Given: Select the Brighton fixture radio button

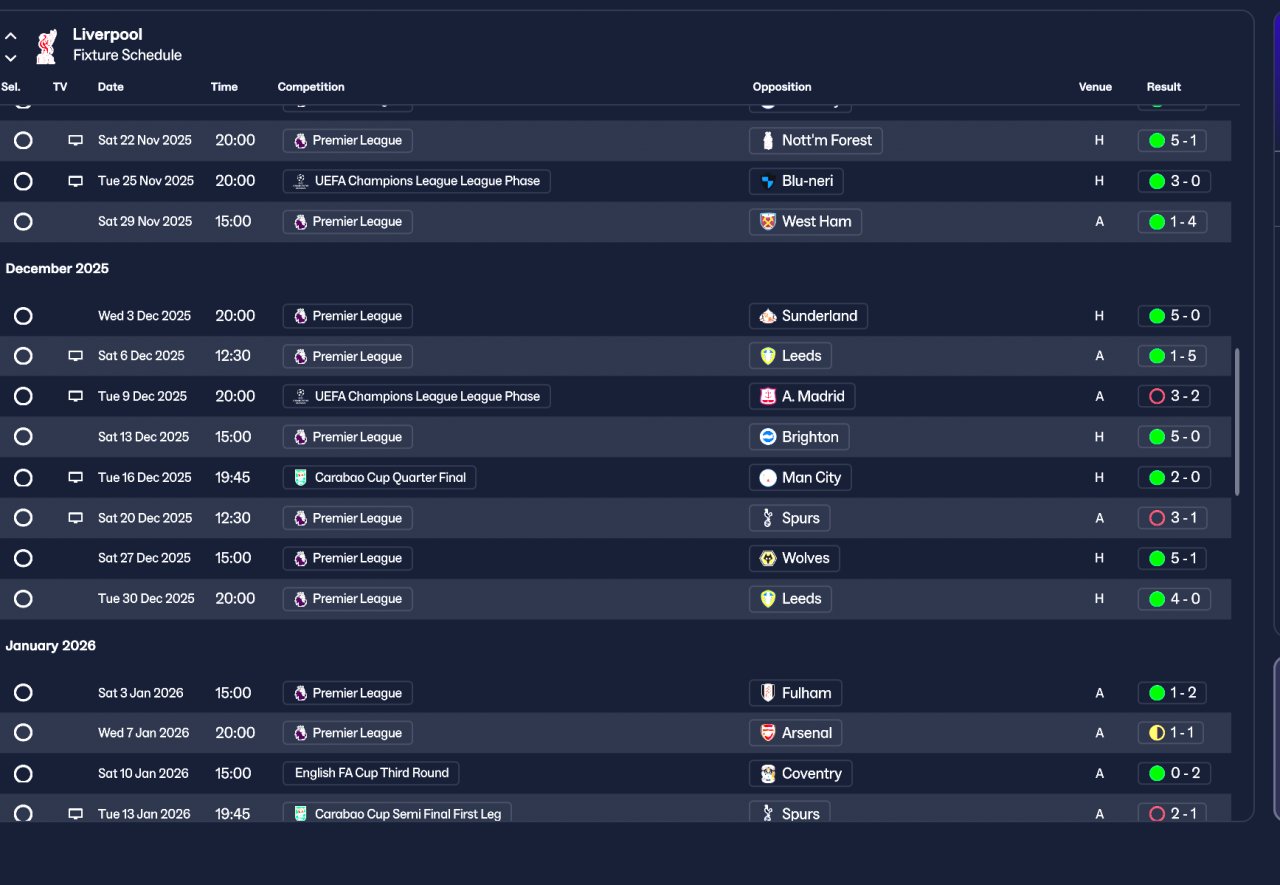Looking at the screenshot, I should [x=23, y=437].
